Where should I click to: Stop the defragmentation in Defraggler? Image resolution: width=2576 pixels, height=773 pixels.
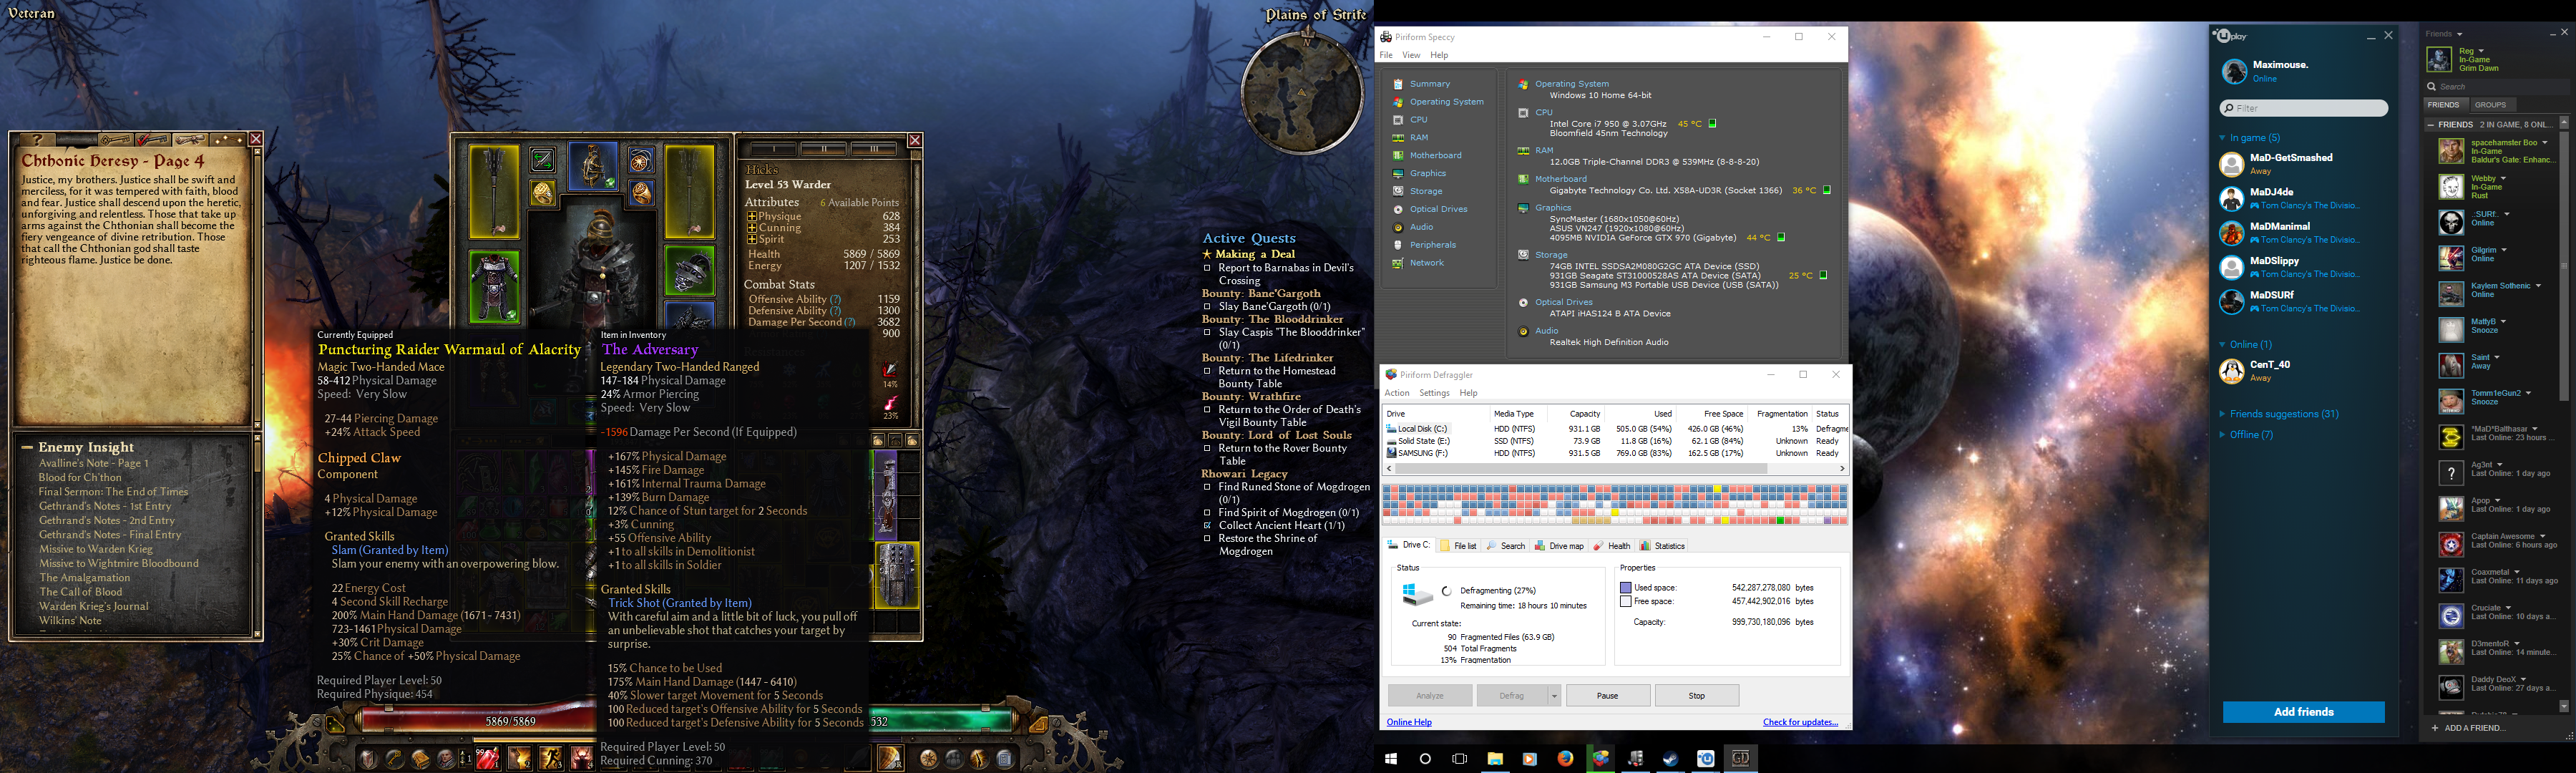(1697, 696)
